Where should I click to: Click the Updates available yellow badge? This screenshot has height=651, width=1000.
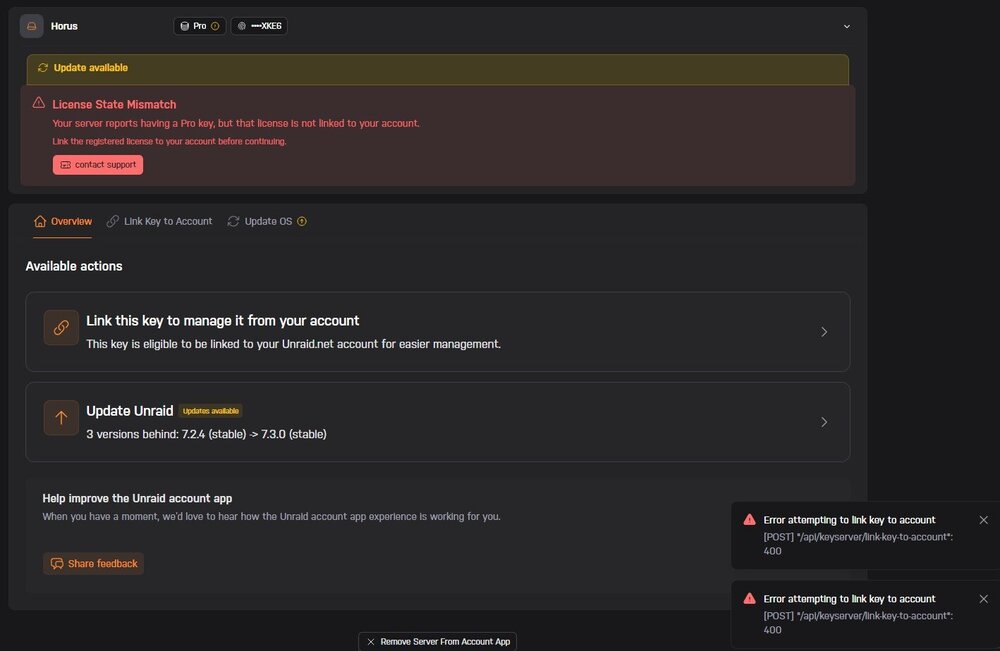[x=210, y=411]
